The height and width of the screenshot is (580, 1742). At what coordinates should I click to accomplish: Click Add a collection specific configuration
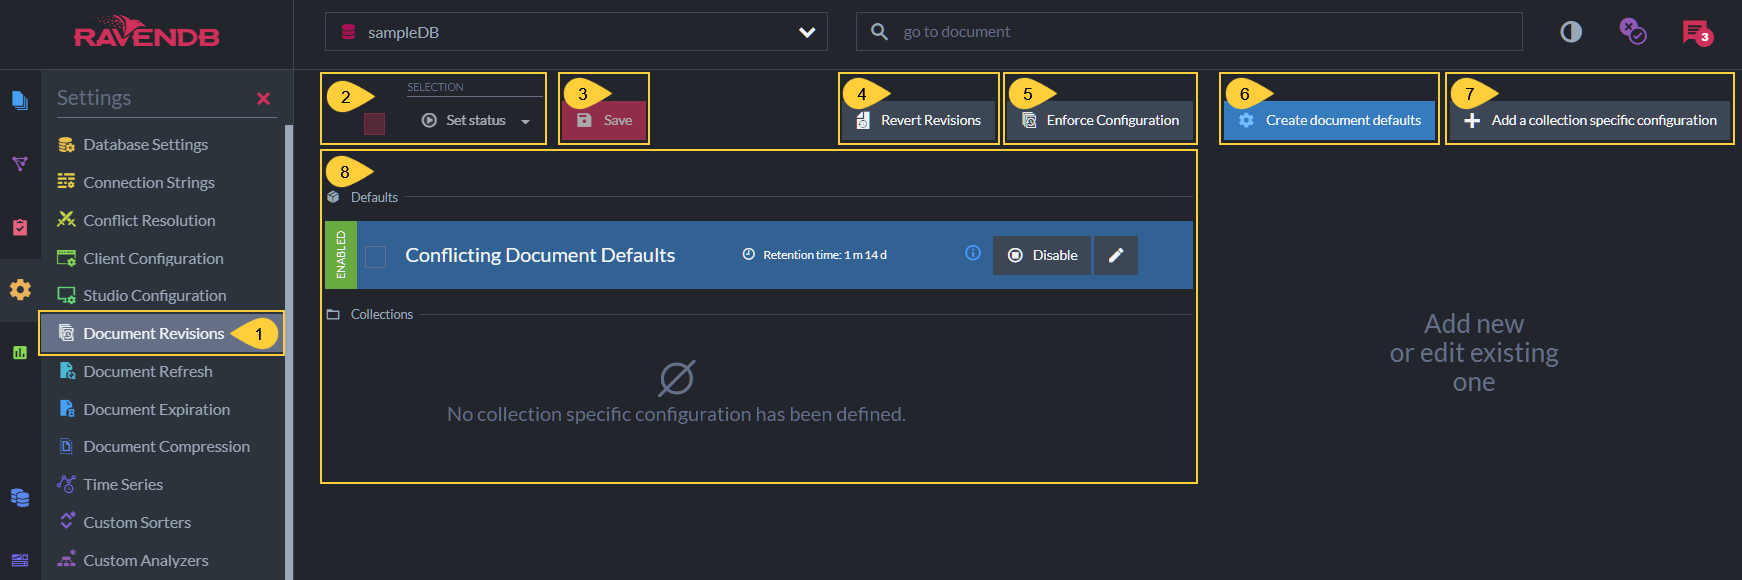(1590, 120)
